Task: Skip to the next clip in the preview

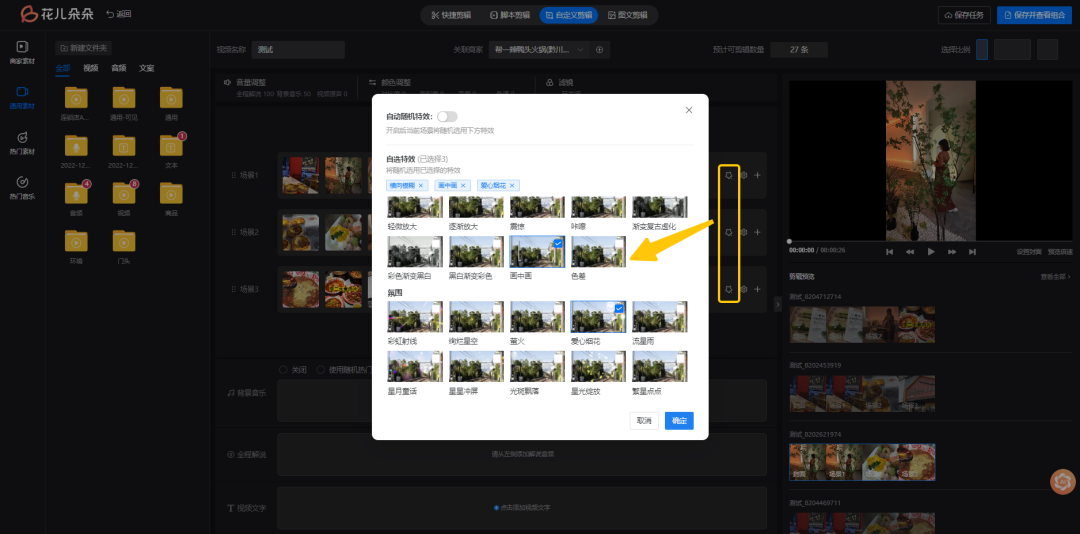Action: point(973,252)
